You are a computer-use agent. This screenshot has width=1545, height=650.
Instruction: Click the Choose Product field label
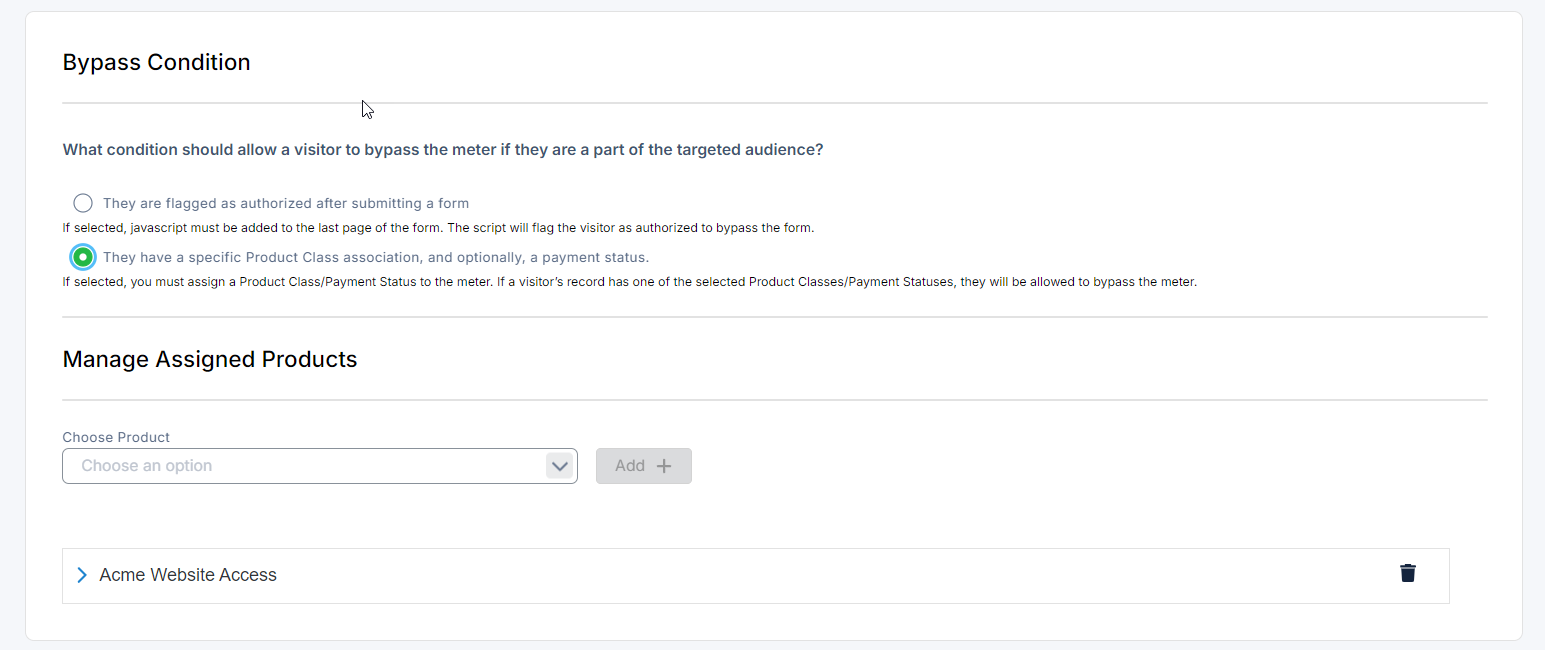point(116,437)
